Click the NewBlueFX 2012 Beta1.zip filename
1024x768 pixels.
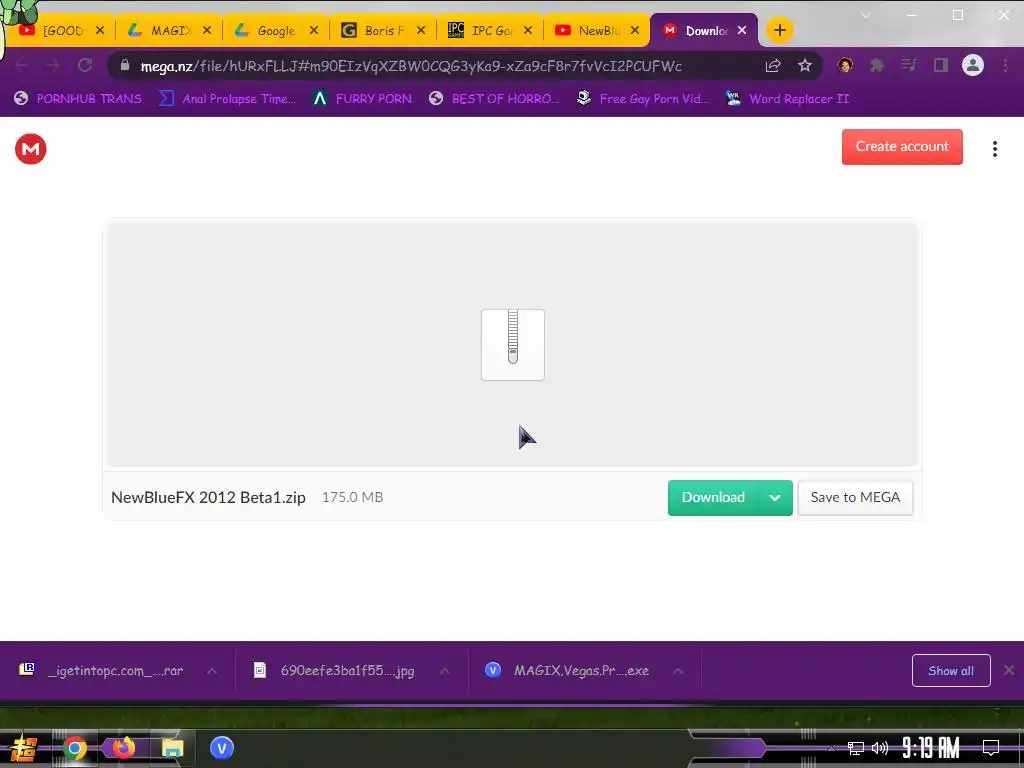coord(208,498)
